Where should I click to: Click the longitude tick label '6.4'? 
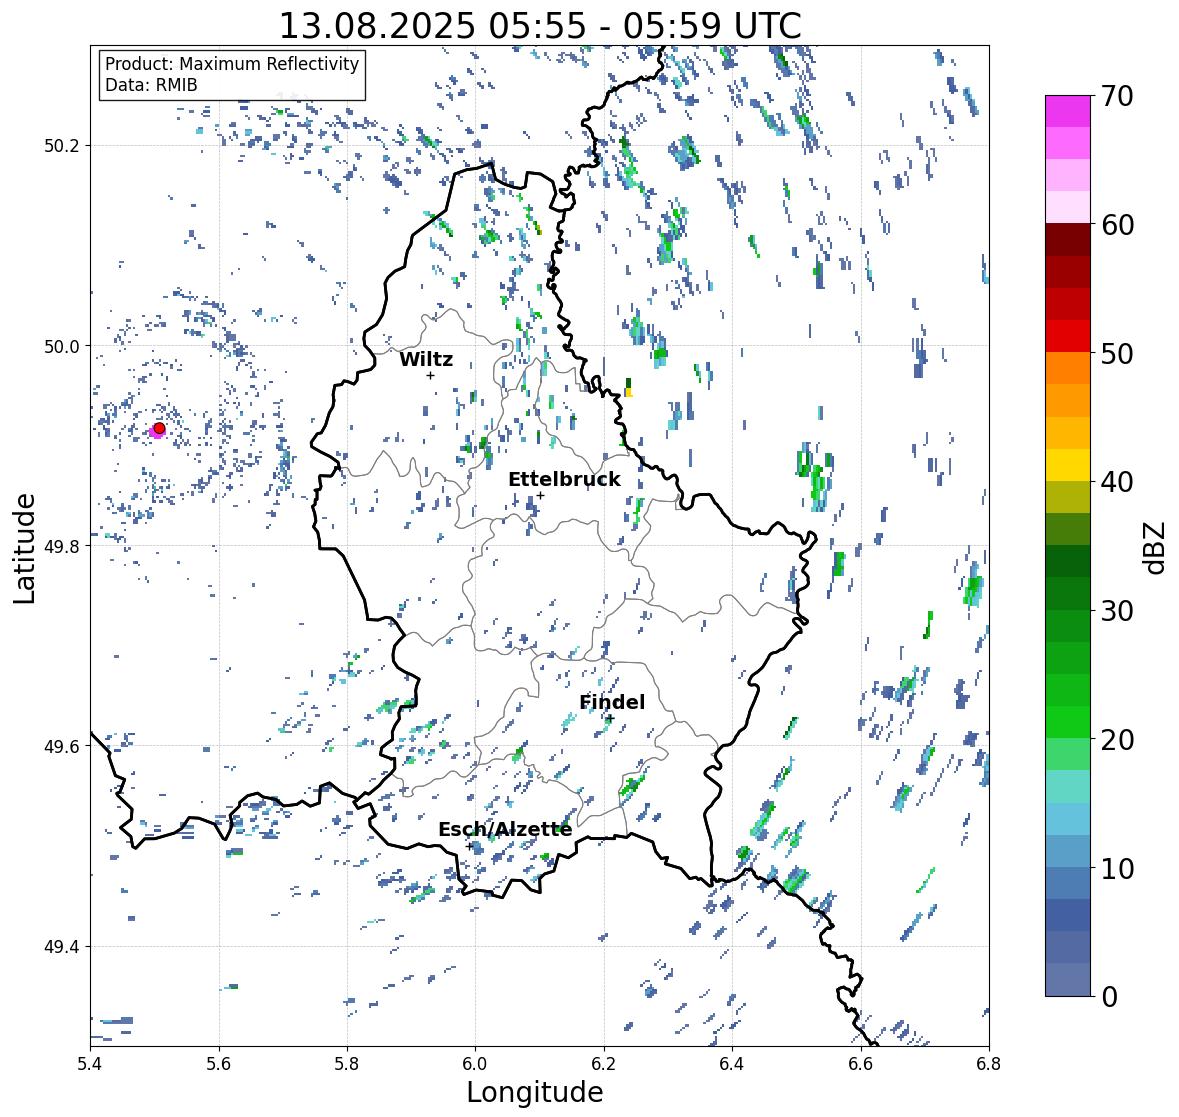[x=732, y=1064]
